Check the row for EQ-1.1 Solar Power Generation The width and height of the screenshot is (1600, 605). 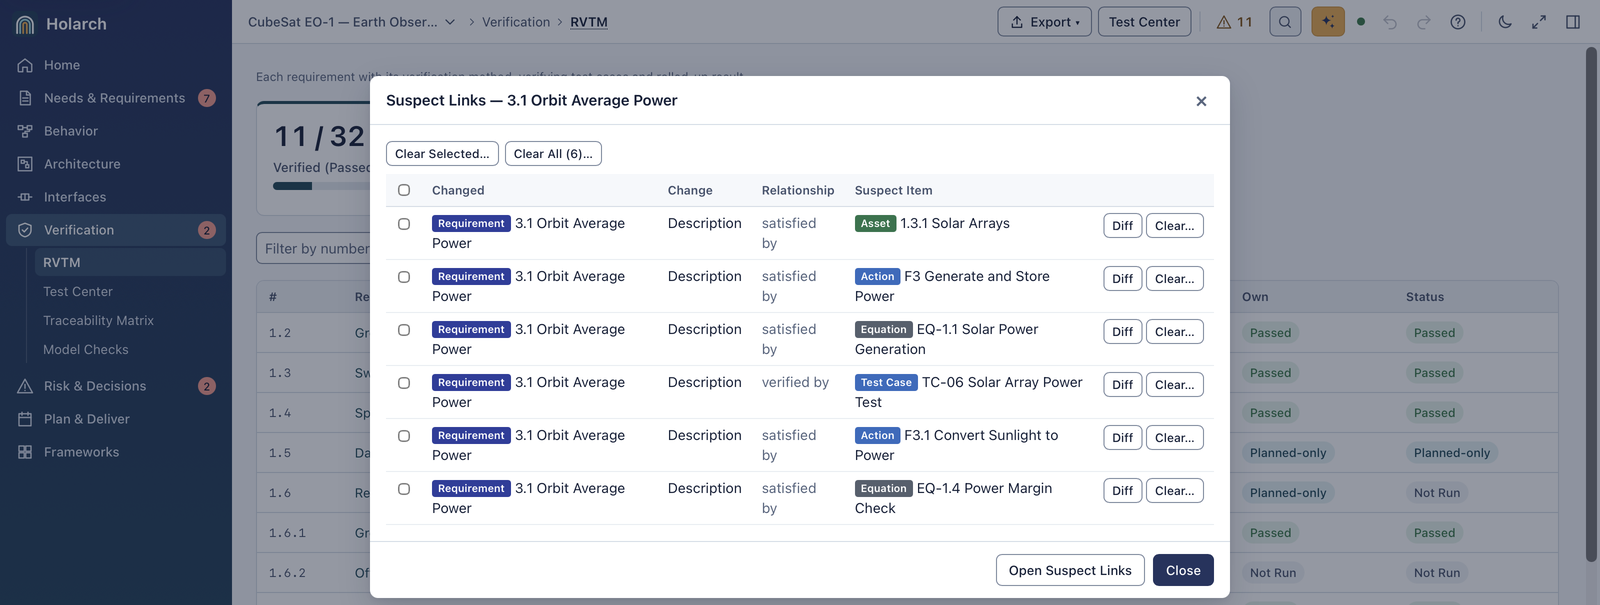point(404,330)
